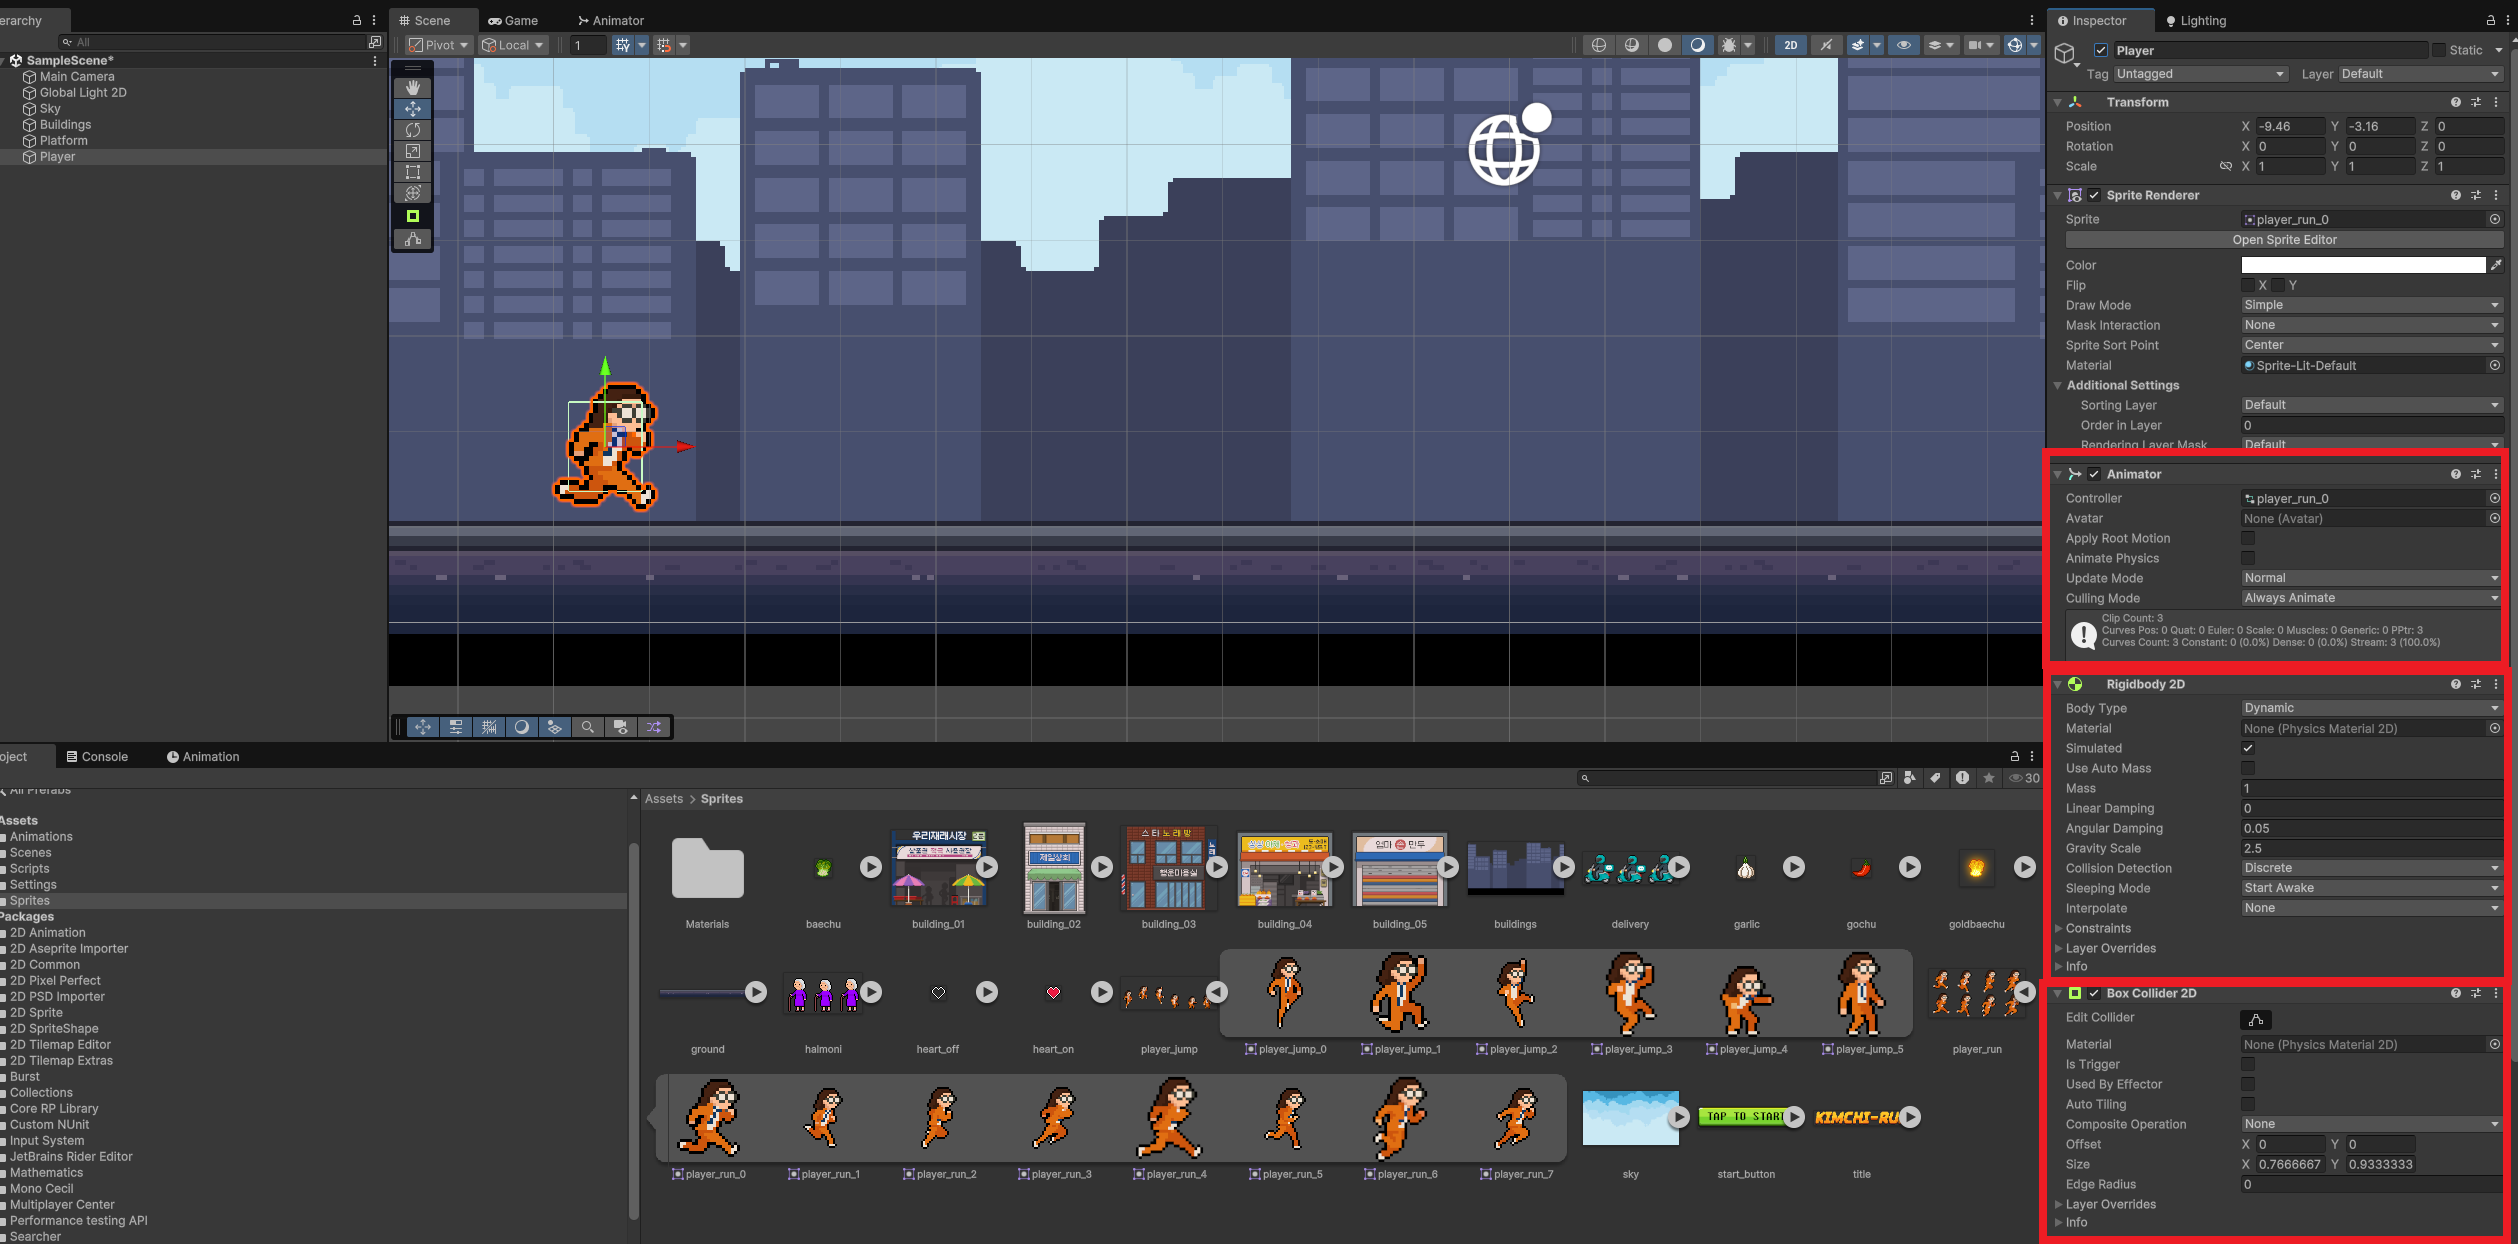This screenshot has width=2518, height=1244.
Task: Select the Rect transform tool
Action: tap(412, 172)
